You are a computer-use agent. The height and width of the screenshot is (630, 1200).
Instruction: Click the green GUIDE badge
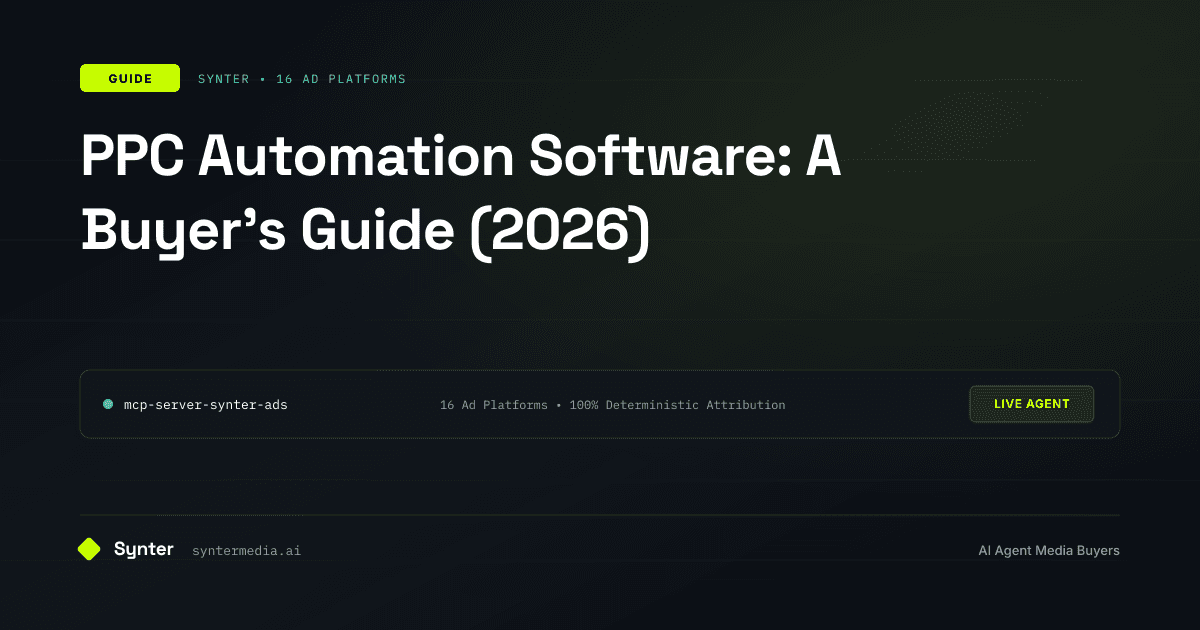130,78
